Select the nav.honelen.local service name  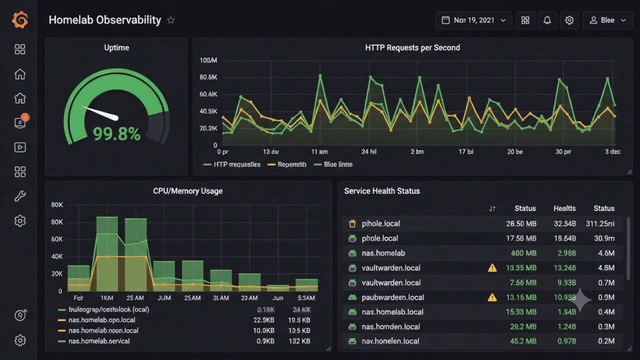390,341
